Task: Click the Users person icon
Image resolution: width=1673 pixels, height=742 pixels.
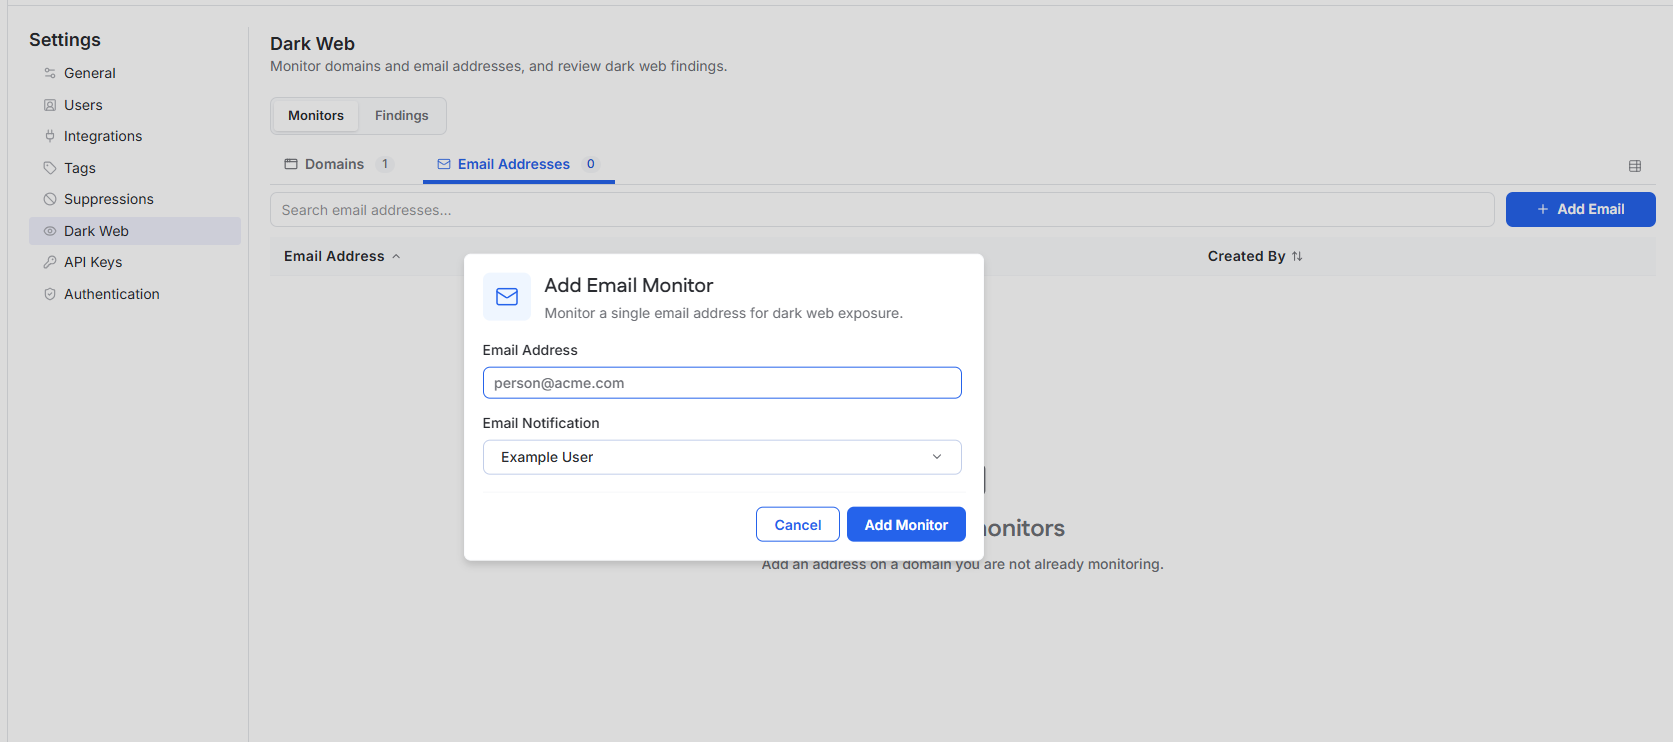Action: tap(50, 105)
